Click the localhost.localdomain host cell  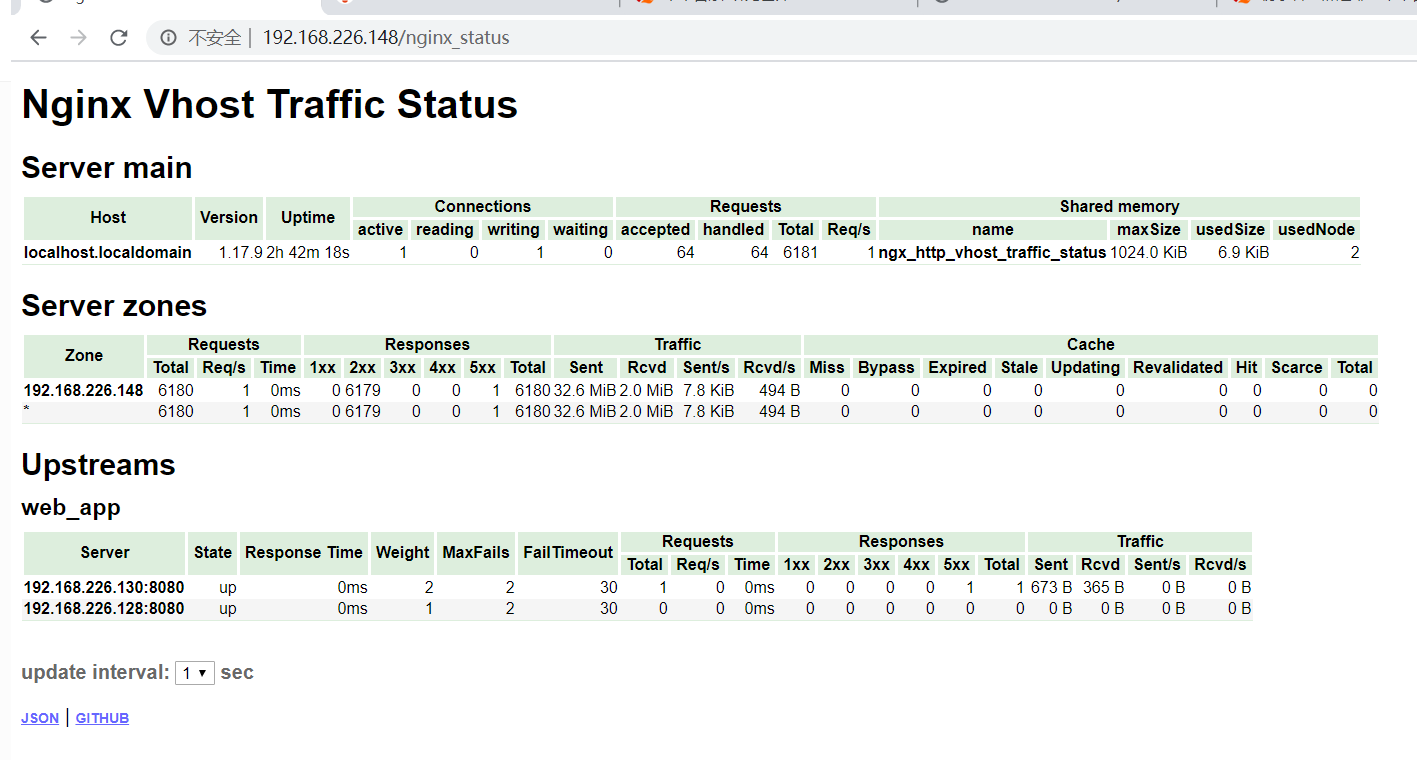(x=108, y=252)
